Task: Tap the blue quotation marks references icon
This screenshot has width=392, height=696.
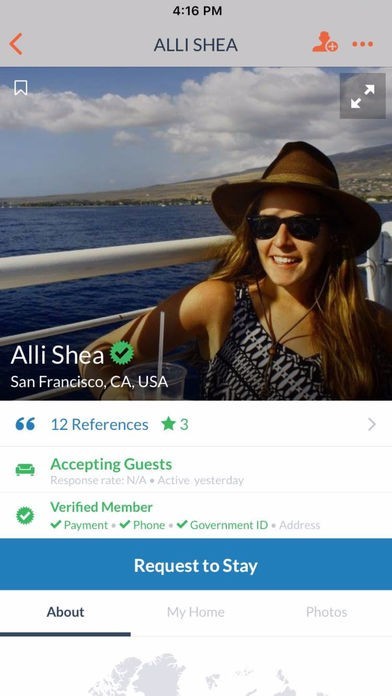Action: tap(25, 424)
